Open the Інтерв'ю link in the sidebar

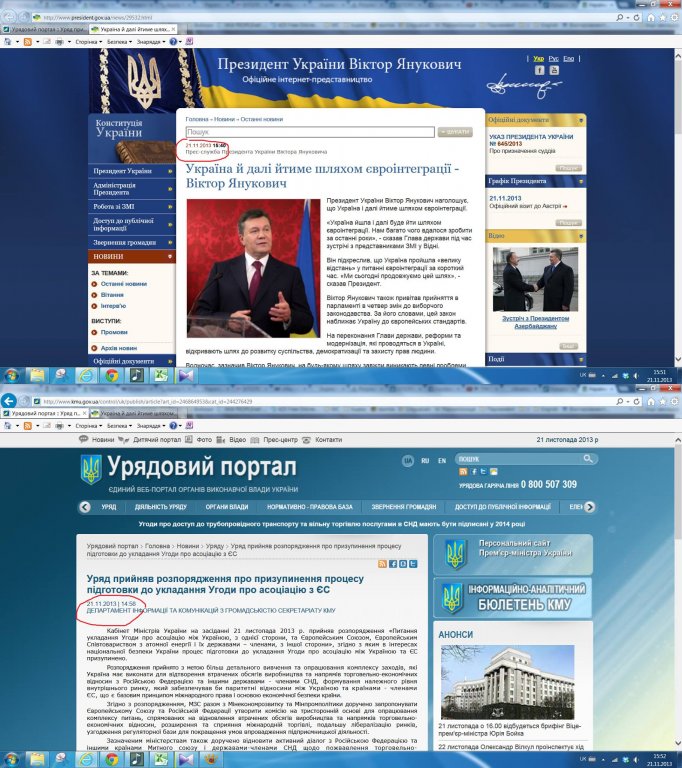tap(113, 306)
